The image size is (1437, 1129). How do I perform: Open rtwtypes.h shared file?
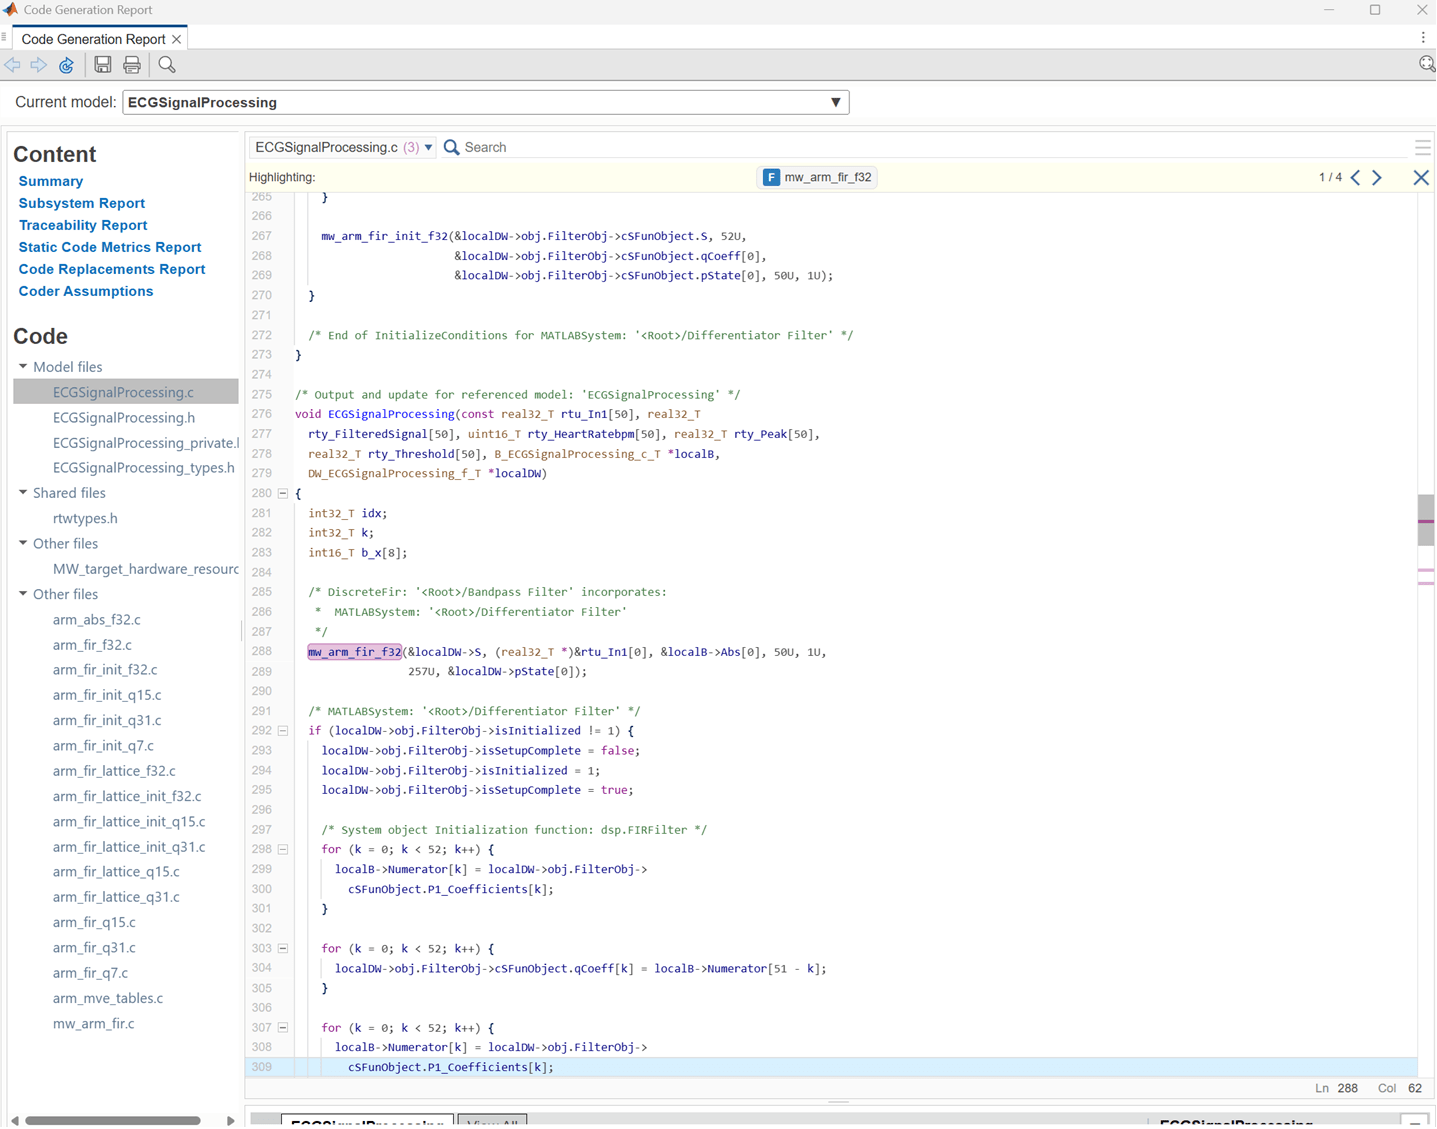[x=85, y=518]
